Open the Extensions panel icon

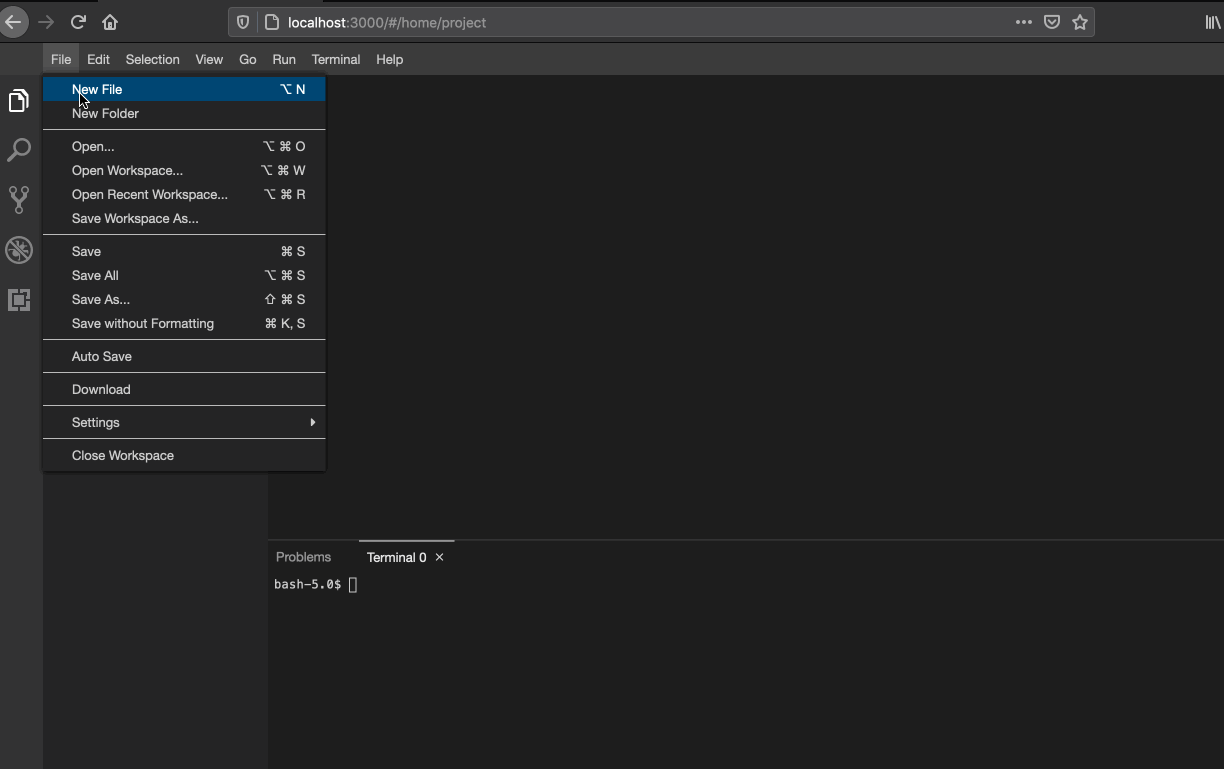[18, 300]
